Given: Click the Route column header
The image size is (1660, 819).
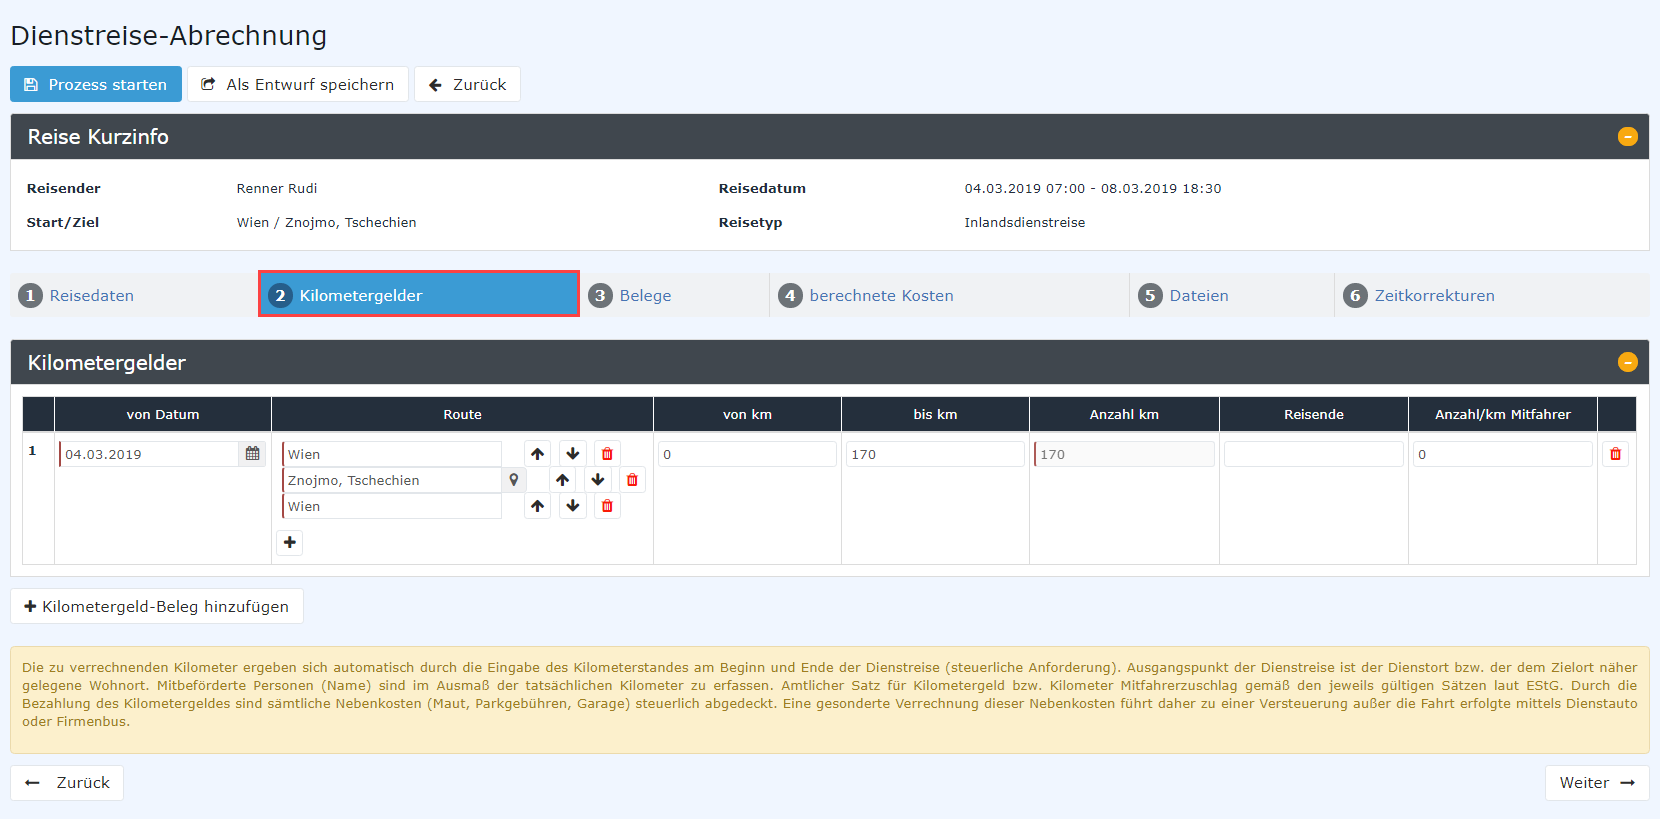Looking at the screenshot, I should 462,414.
